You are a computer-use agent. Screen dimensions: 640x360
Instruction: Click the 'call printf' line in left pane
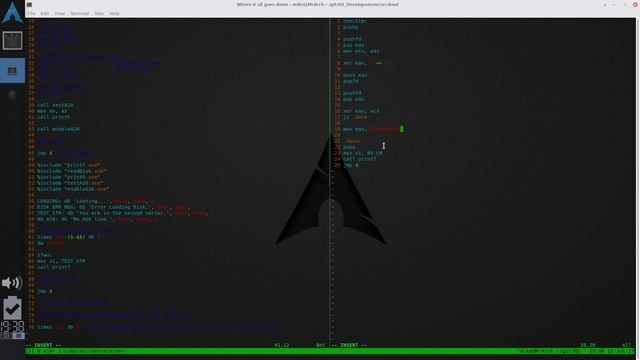coord(54,267)
